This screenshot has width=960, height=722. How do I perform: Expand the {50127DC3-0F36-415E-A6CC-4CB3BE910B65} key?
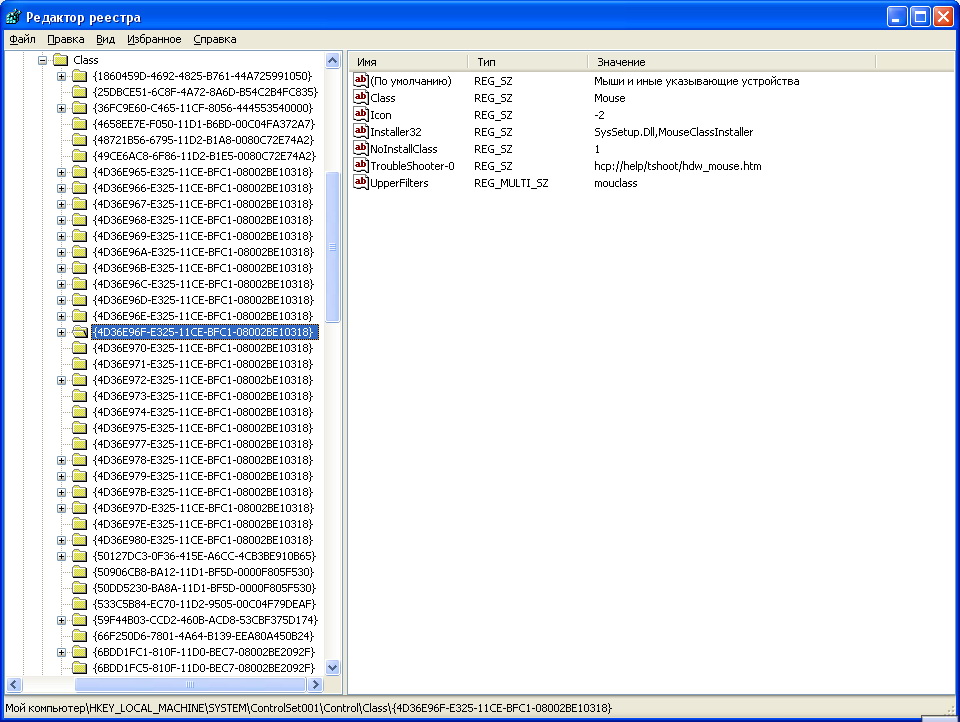[x=62, y=556]
